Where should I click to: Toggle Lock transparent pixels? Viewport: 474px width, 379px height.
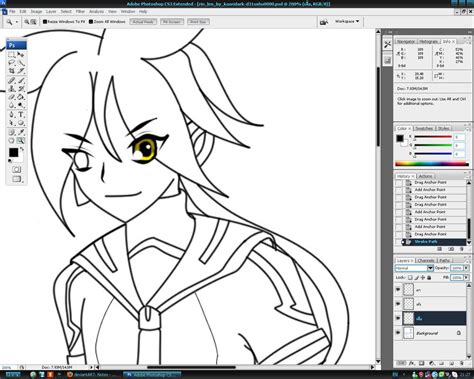click(410, 277)
